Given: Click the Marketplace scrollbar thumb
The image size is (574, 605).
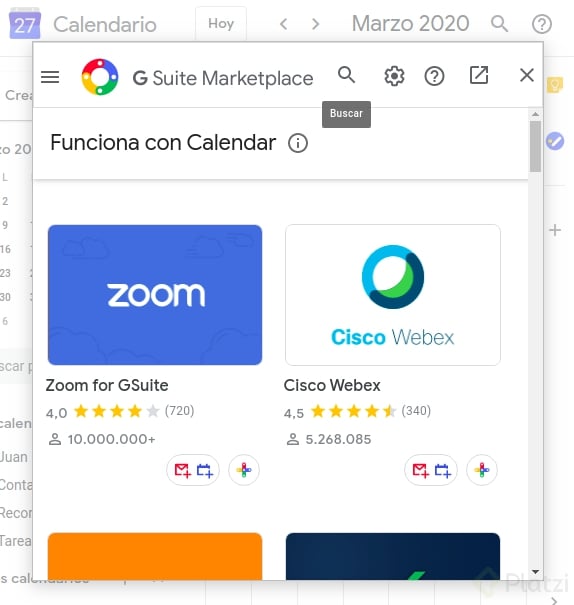Looking at the screenshot, I should pyautogui.click(x=535, y=147).
